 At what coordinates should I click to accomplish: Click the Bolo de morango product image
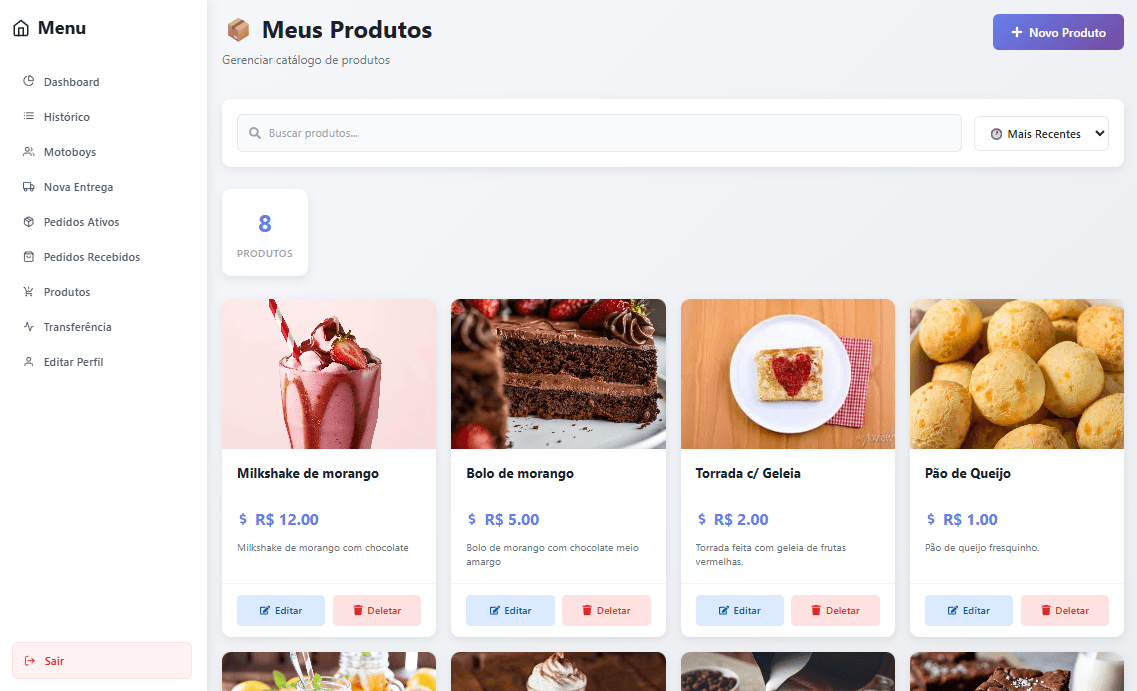coord(557,372)
